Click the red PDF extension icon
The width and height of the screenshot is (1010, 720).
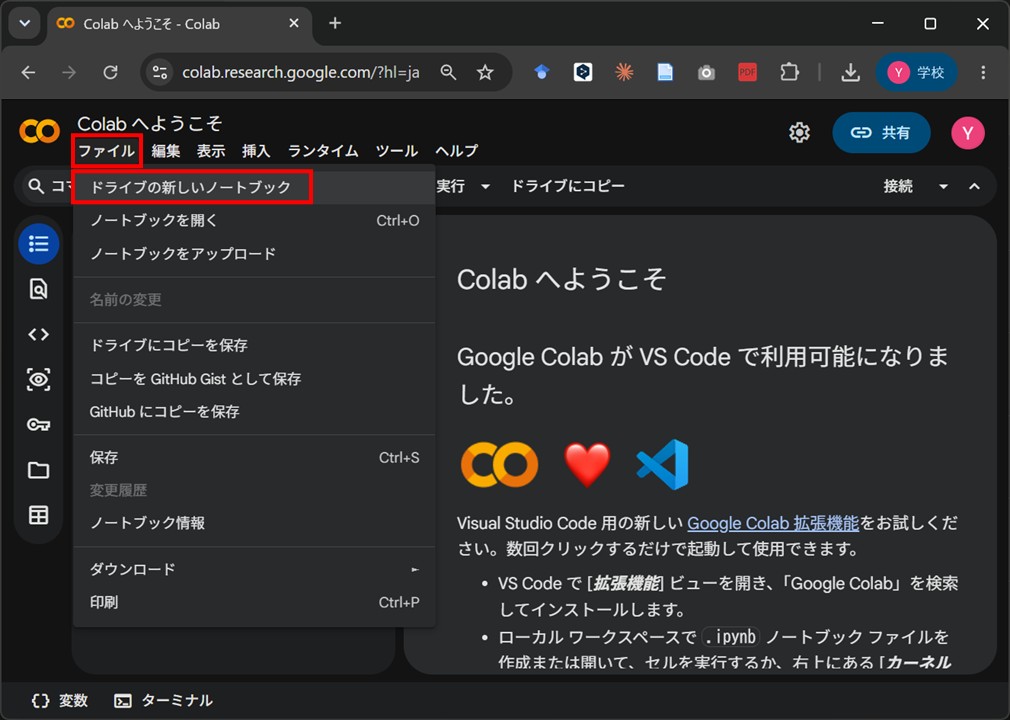point(747,72)
